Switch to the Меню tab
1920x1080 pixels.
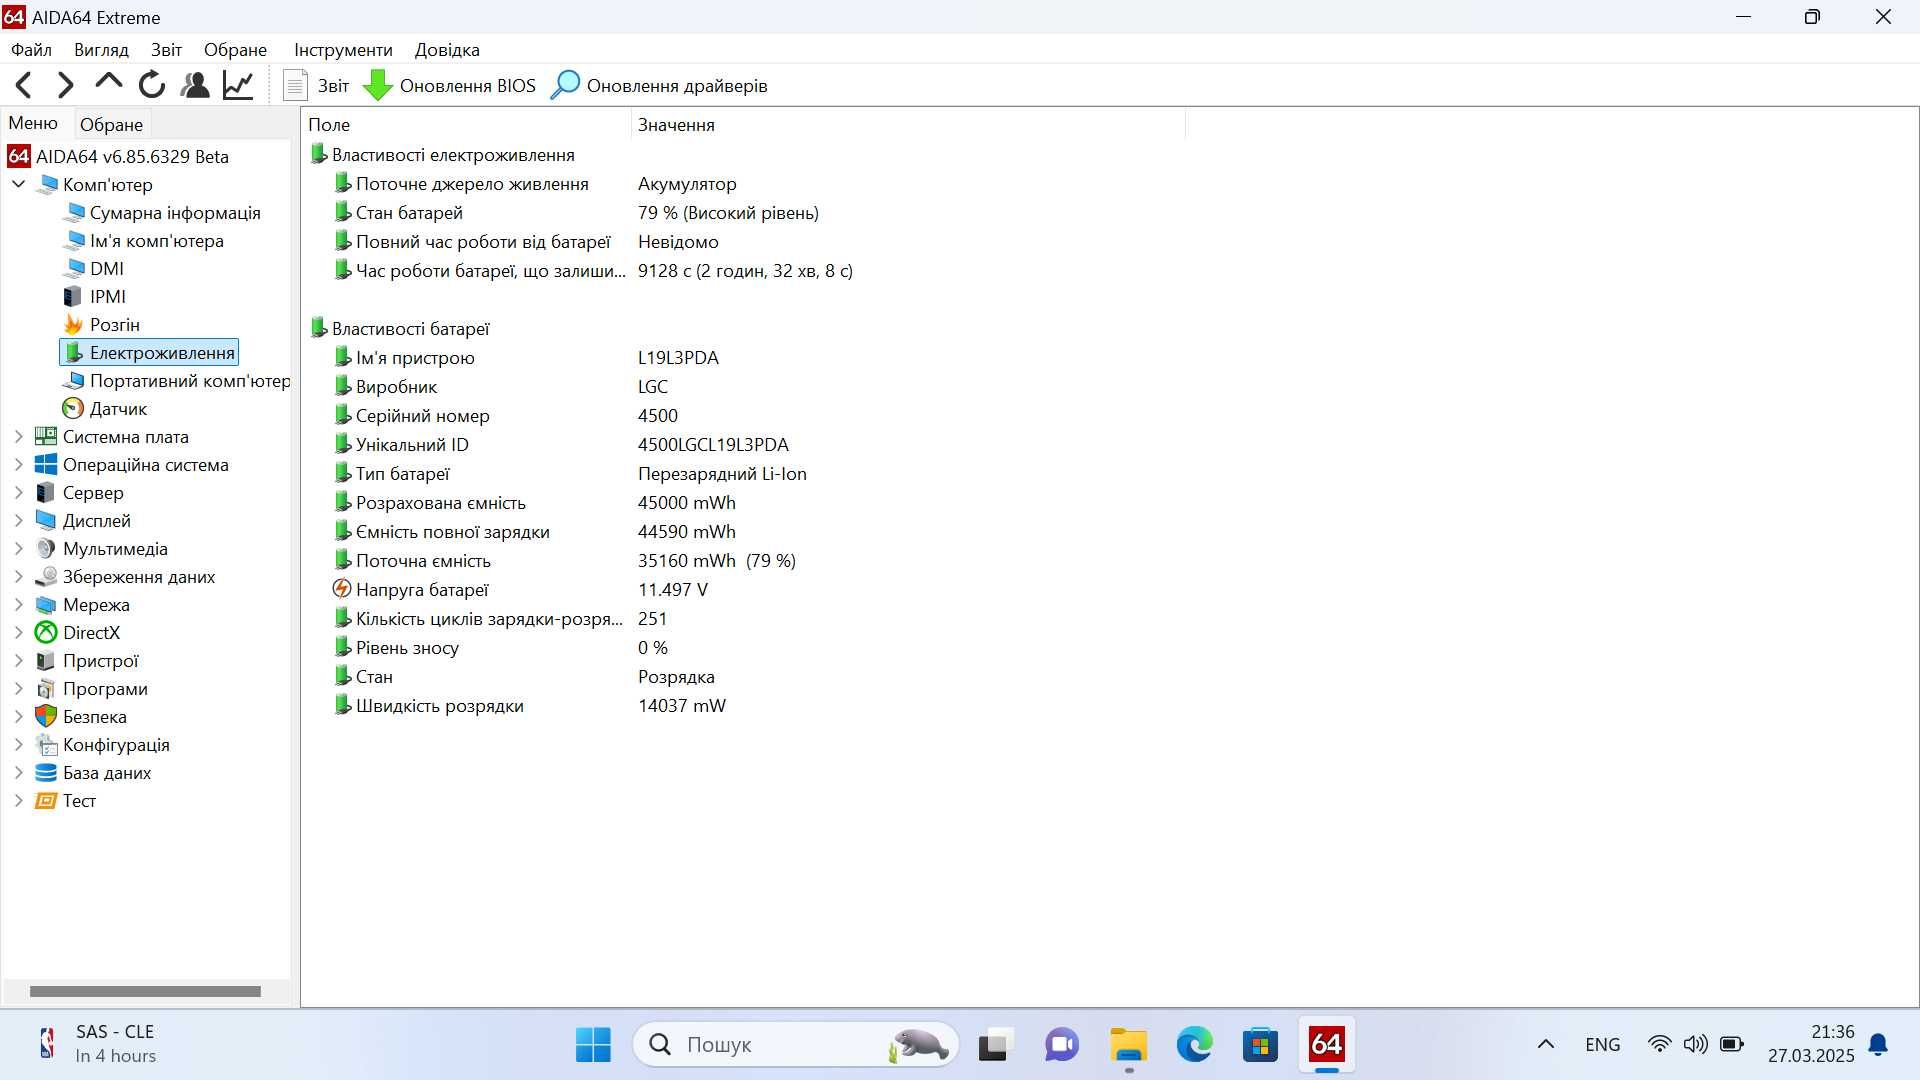click(33, 123)
